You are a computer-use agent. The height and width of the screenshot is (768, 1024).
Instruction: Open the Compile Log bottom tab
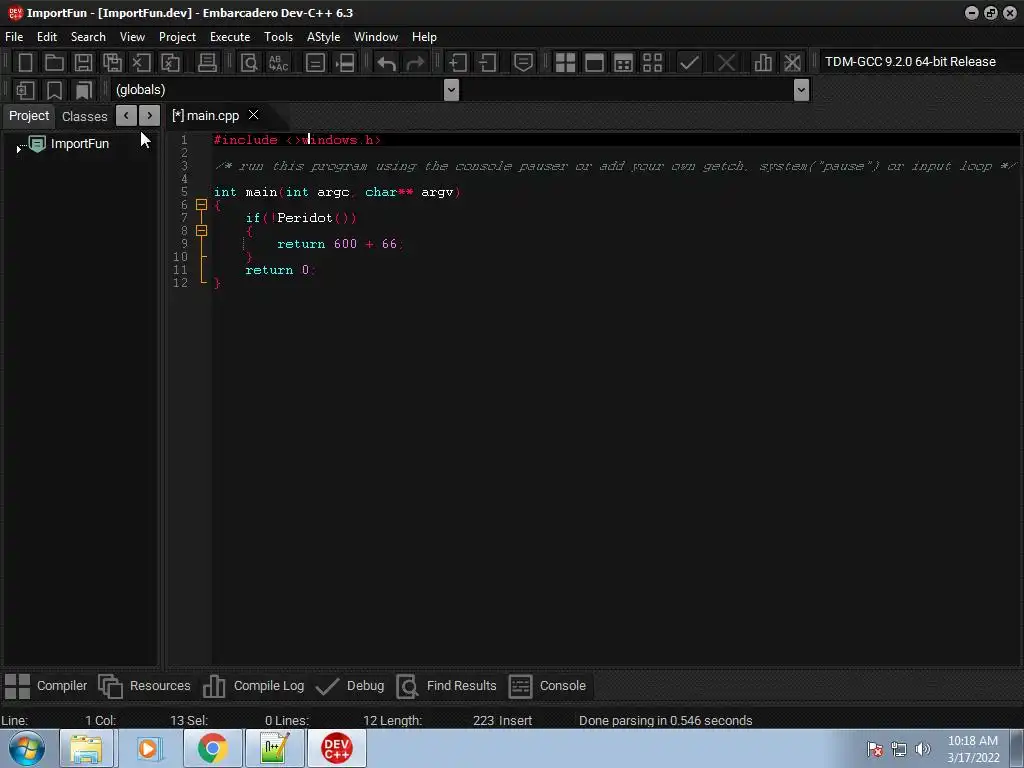click(254, 686)
